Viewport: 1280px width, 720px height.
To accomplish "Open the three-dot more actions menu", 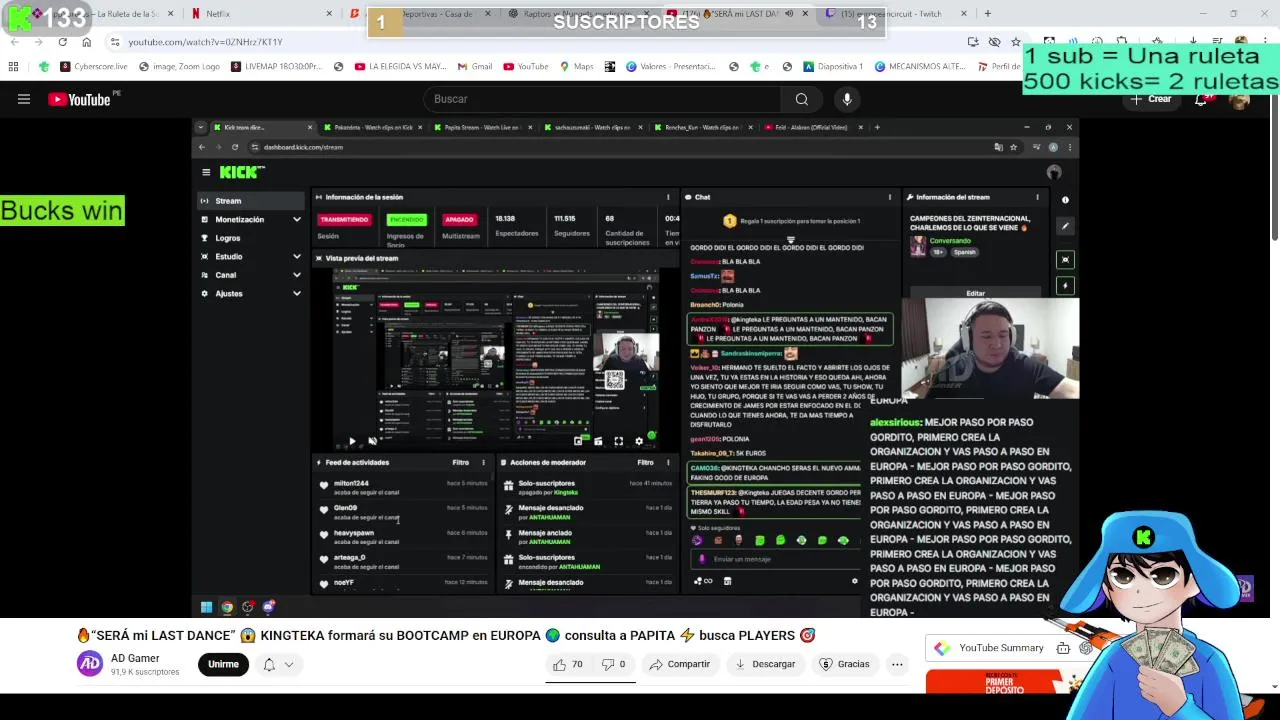I will point(897,664).
